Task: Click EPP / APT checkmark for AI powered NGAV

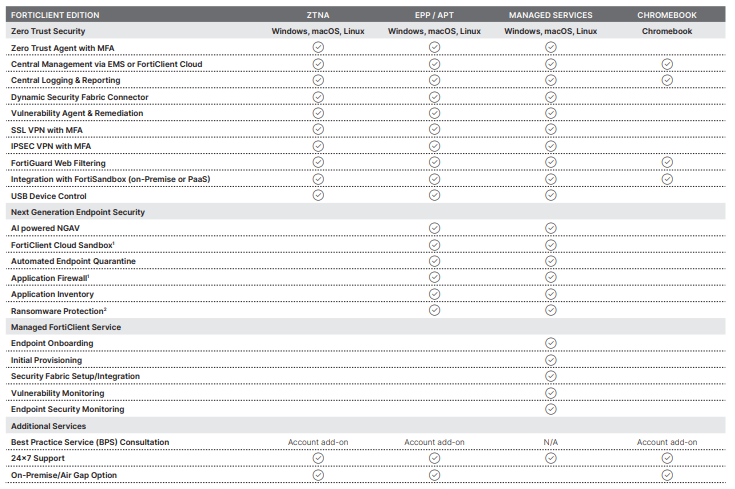Action: pos(435,228)
